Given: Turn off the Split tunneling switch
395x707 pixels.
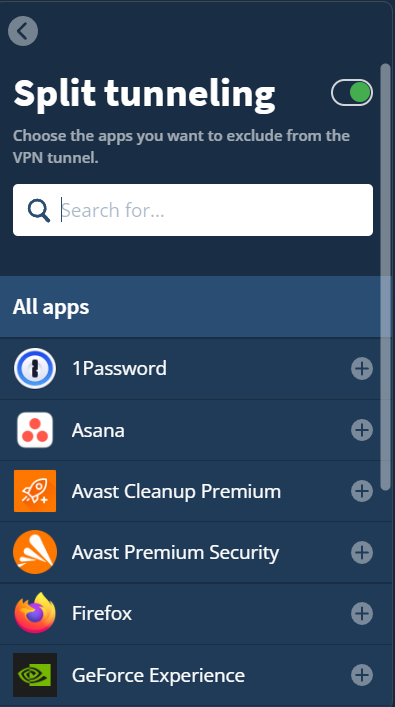Looking at the screenshot, I should pyautogui.click(x=352, y=92).
